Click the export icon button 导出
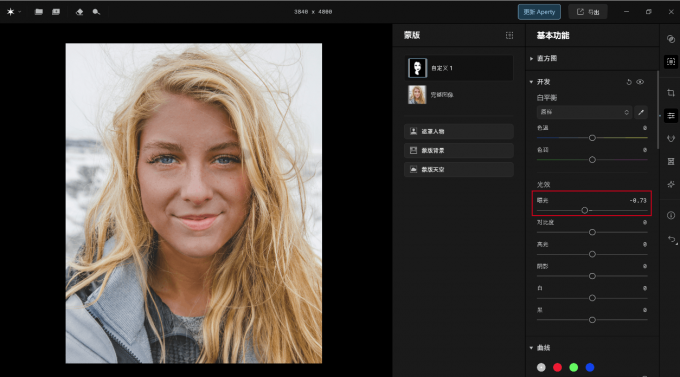The width and height of the screenshot is (680, 377). (x=588, y=12)
